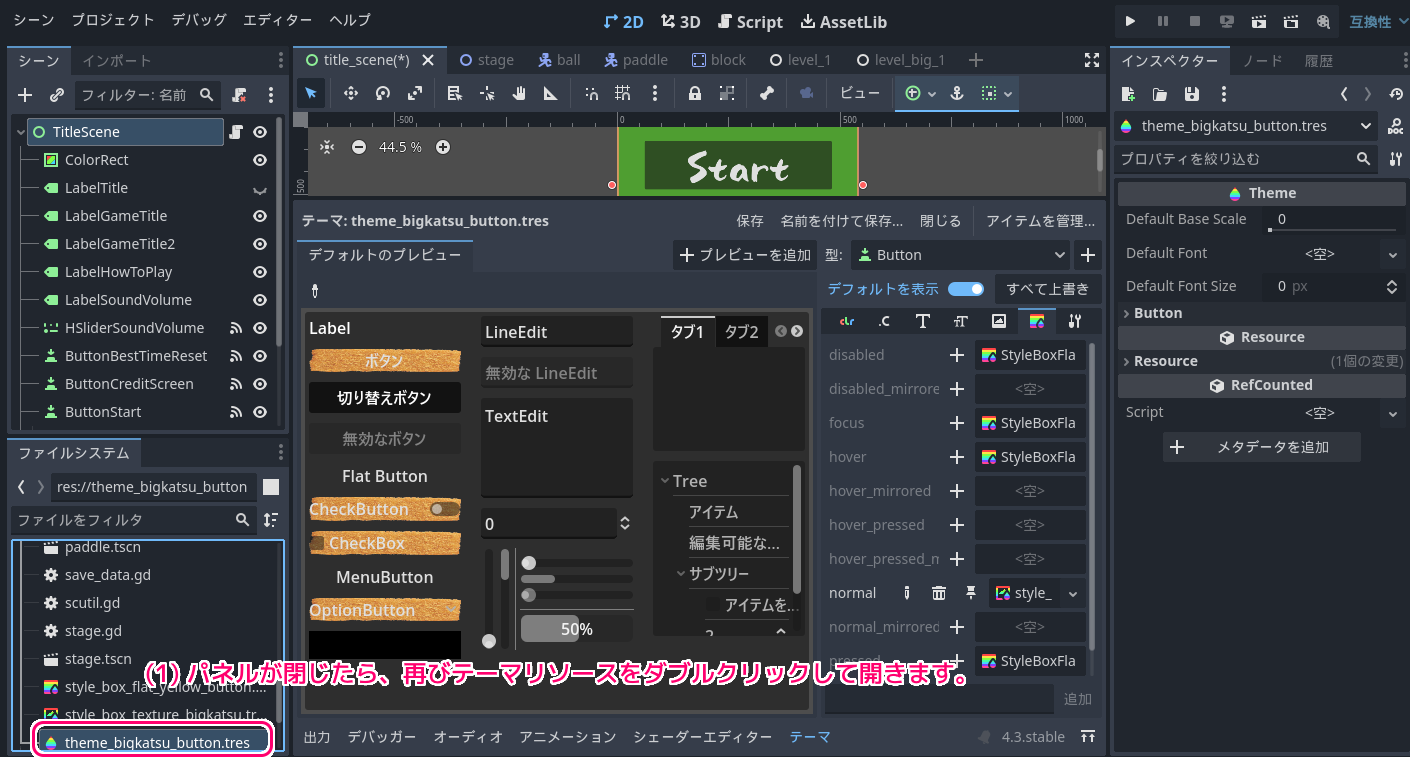Image resolution: width=1410 pixels, height=757 pixels.
Task: Click the ファイルをフィルタ search field
Action: (x=132, y=520)
